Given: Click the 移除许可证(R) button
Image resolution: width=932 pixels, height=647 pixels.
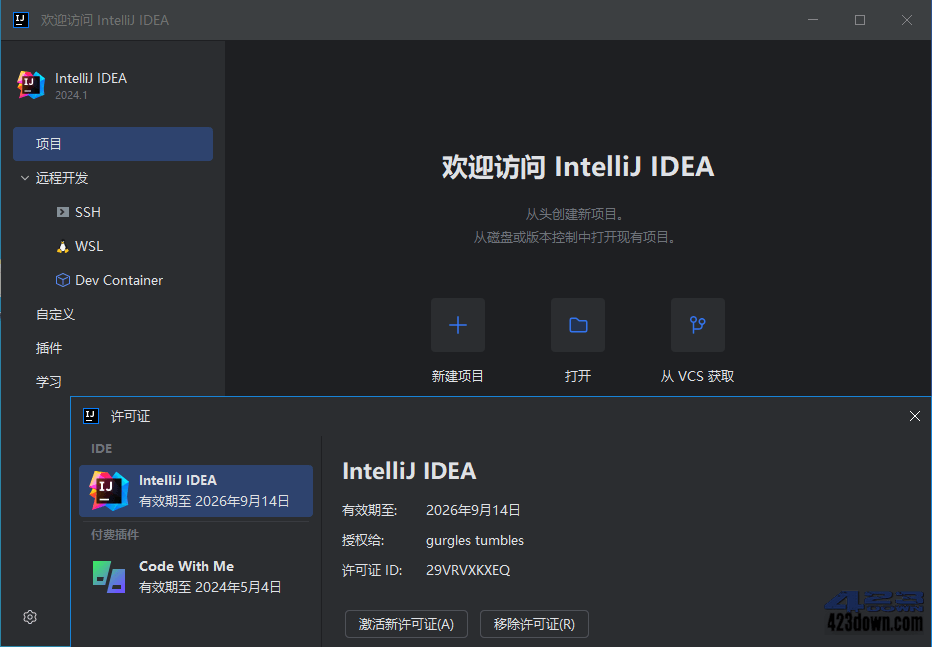Looking at the screenshot, I should pos(534,623).
